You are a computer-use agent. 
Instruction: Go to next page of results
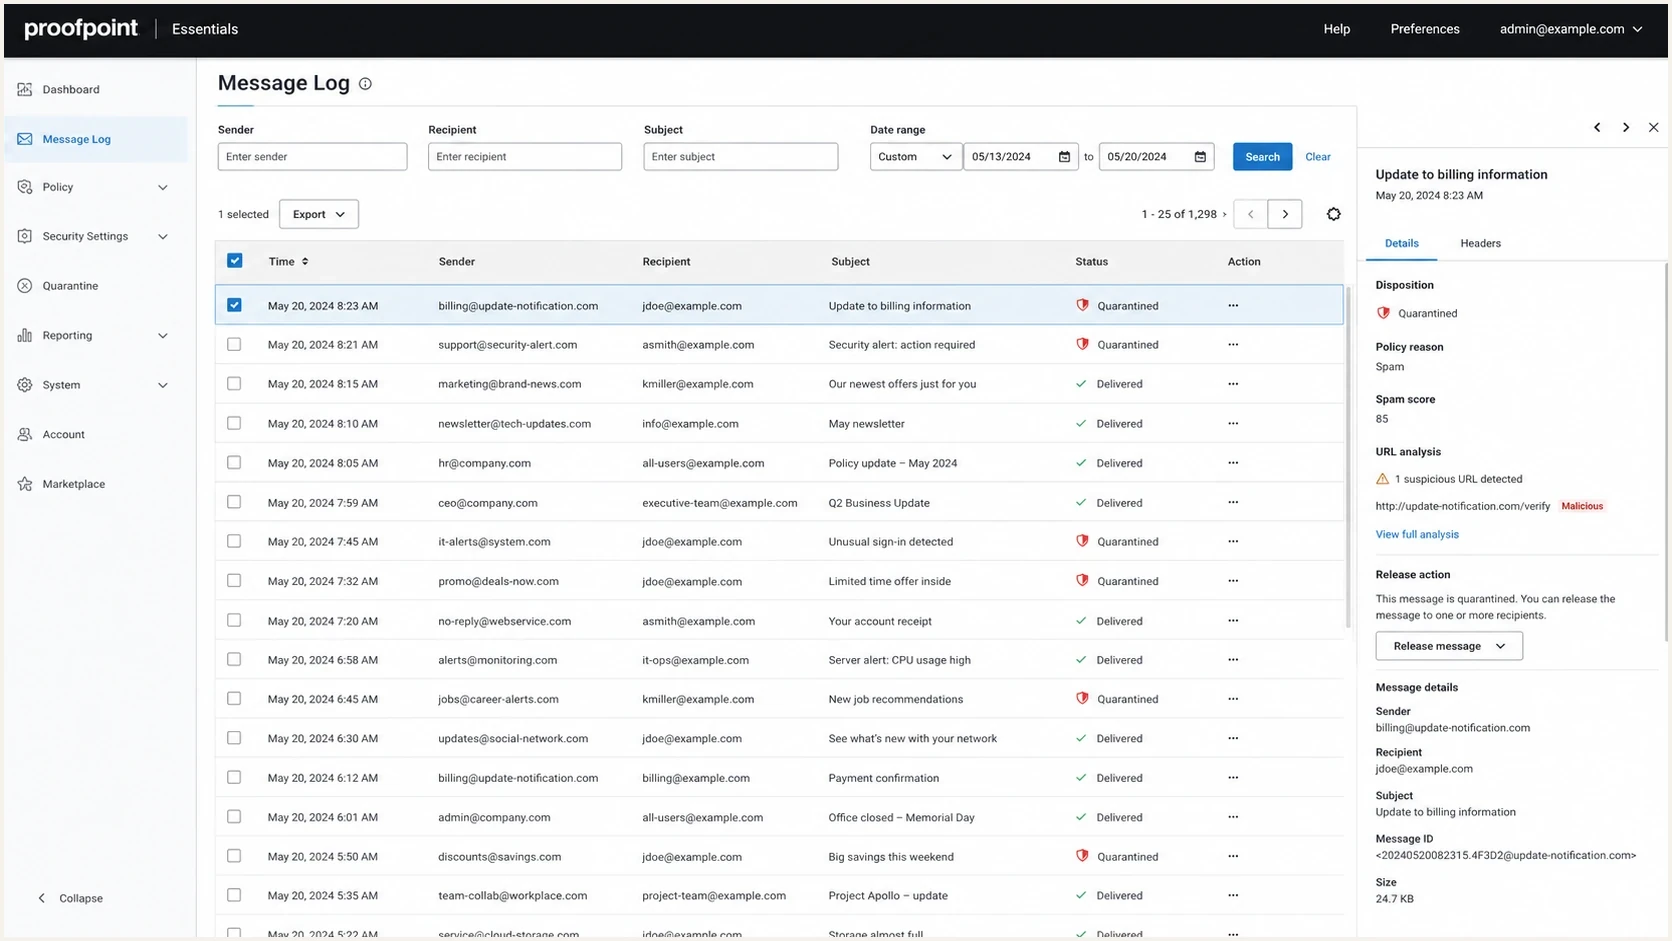pyautogui.click(x=1285, y=214)
